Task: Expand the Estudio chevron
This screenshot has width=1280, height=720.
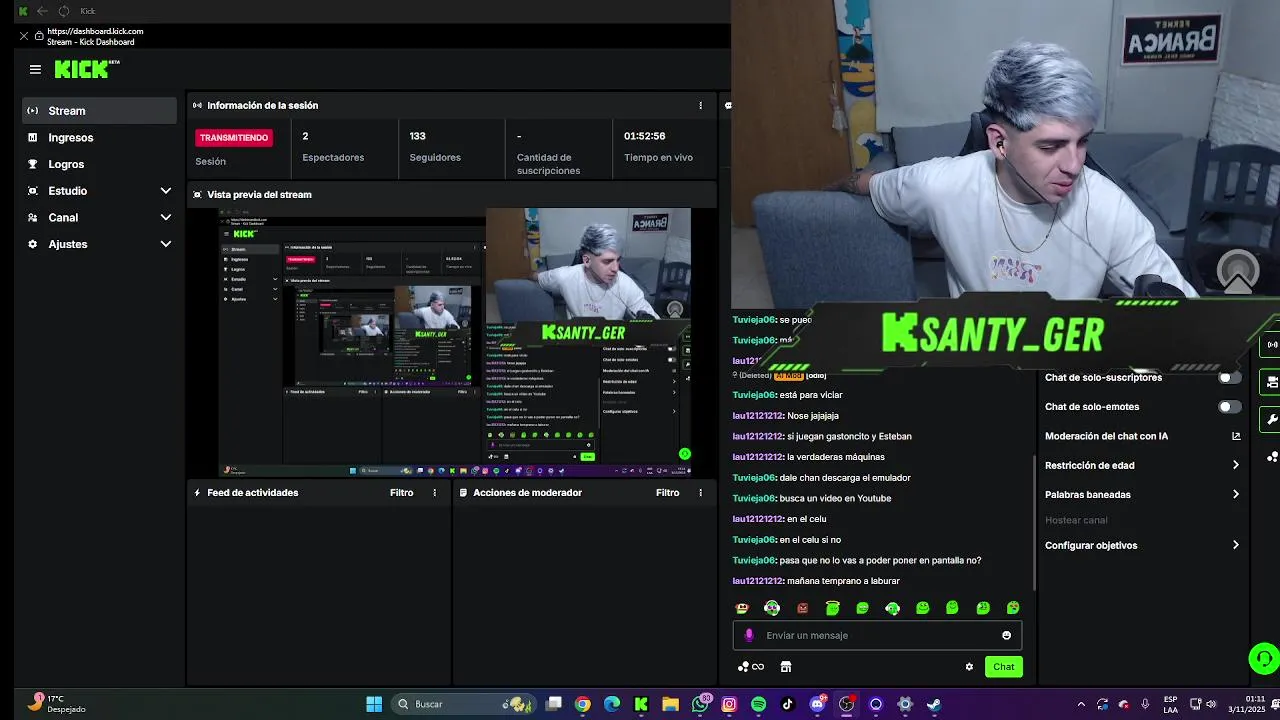Action: [166, 191]
